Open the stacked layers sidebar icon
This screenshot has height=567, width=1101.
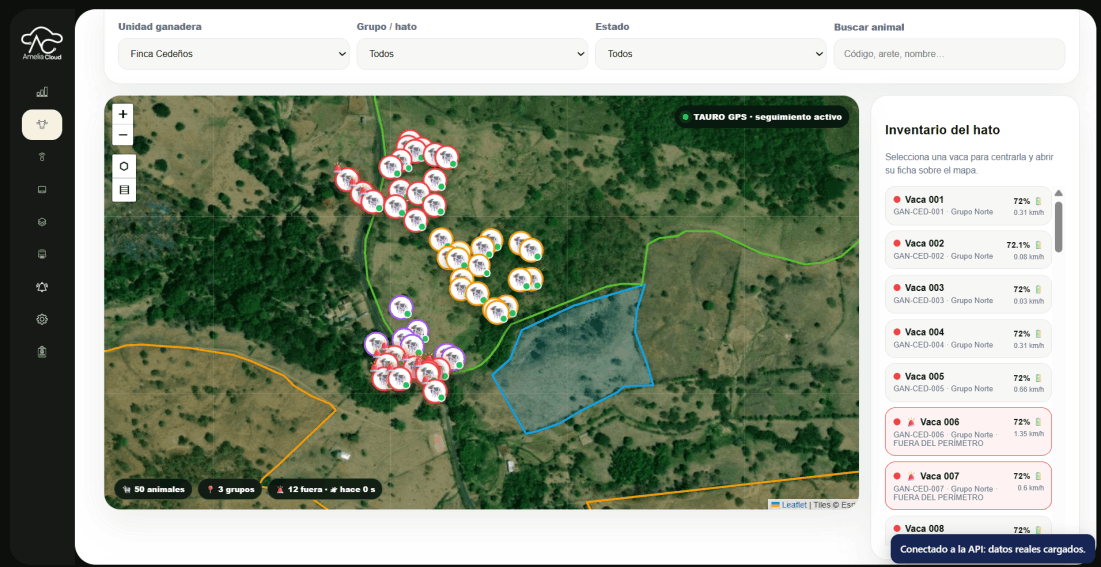(42, 221)
